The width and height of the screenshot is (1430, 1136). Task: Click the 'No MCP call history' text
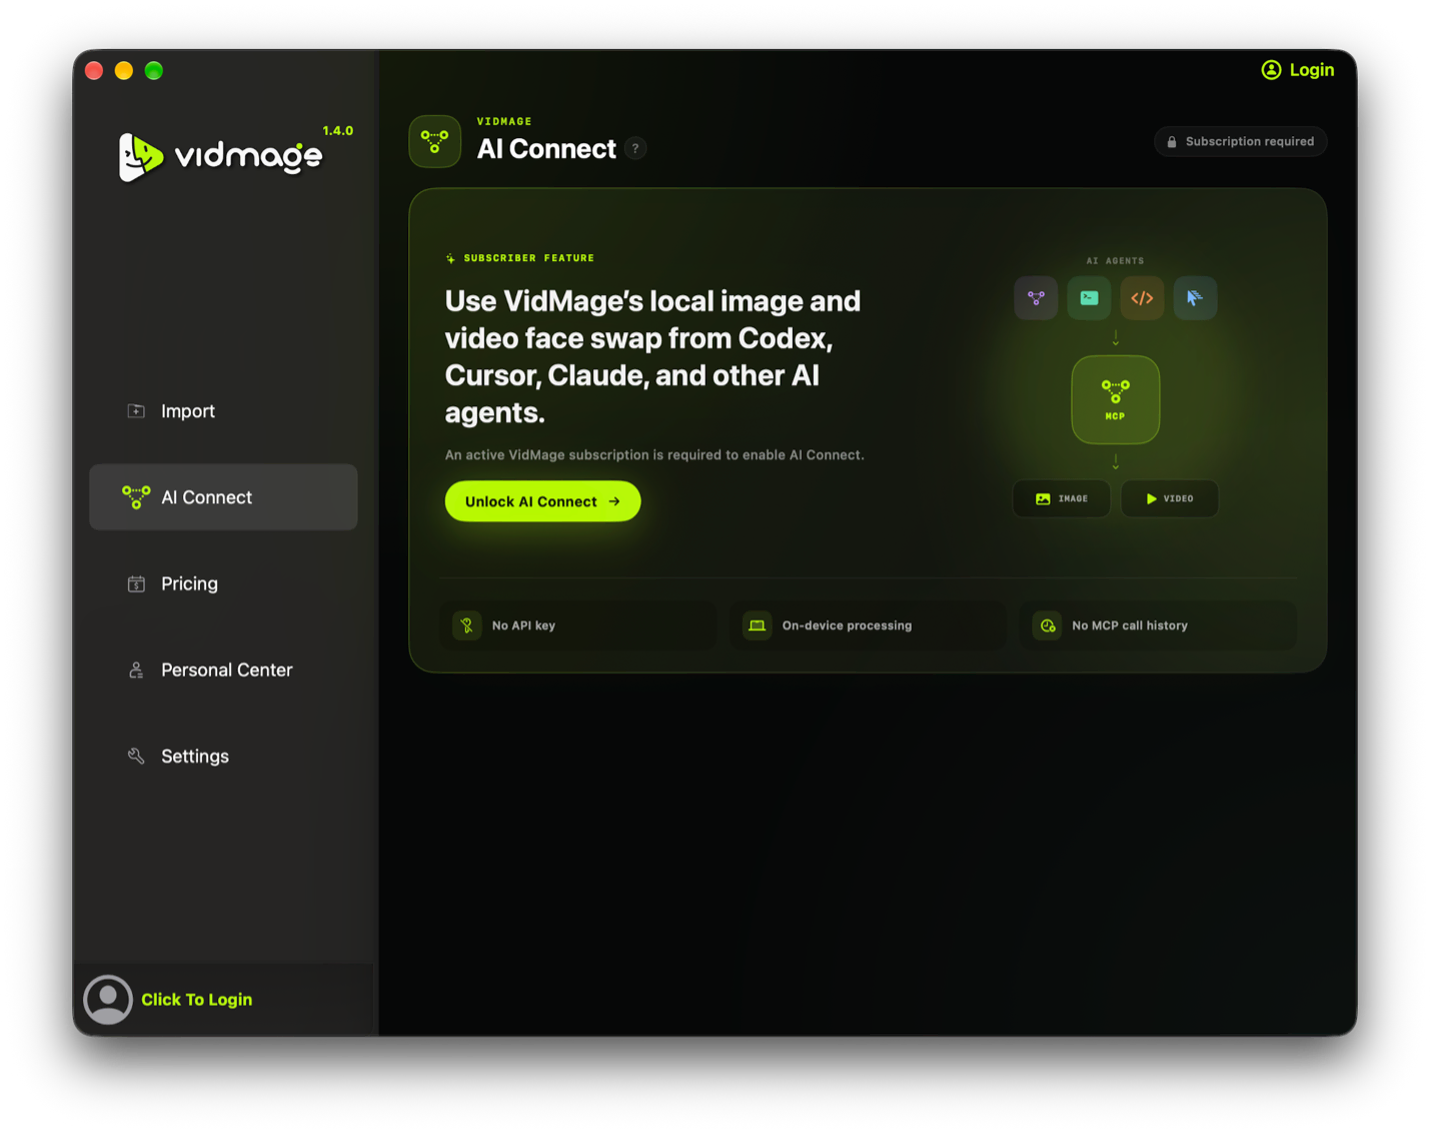(x=1130, y=626)
